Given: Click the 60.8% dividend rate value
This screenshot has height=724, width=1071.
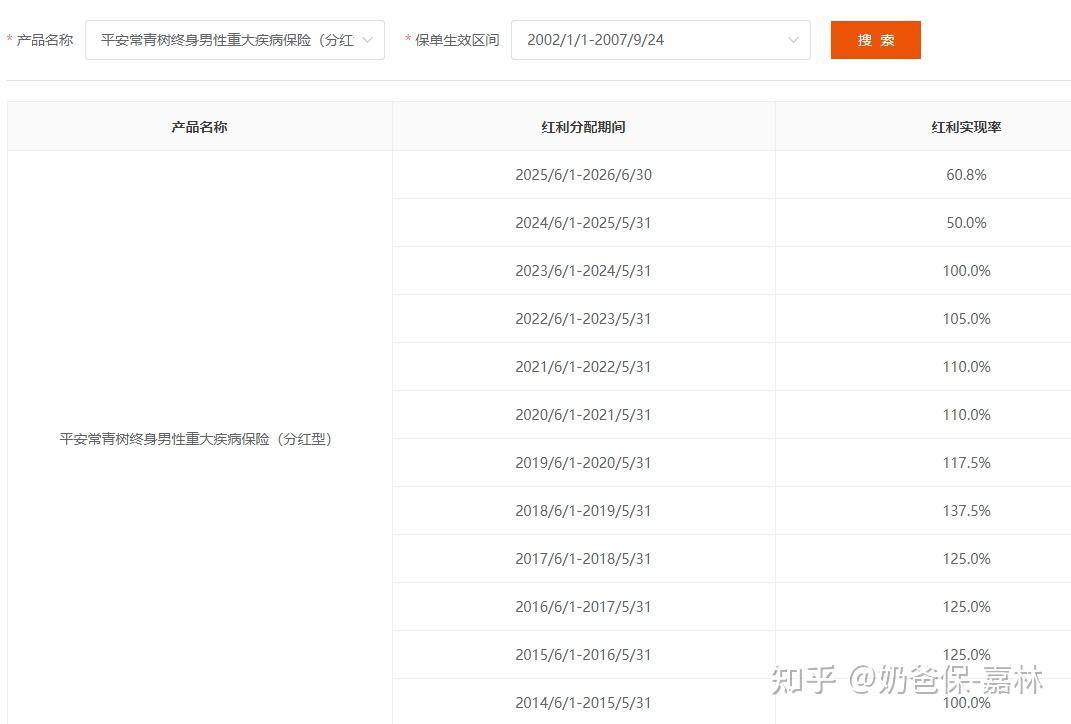Looking at the screenshot, I should click(x=966, y=175).
